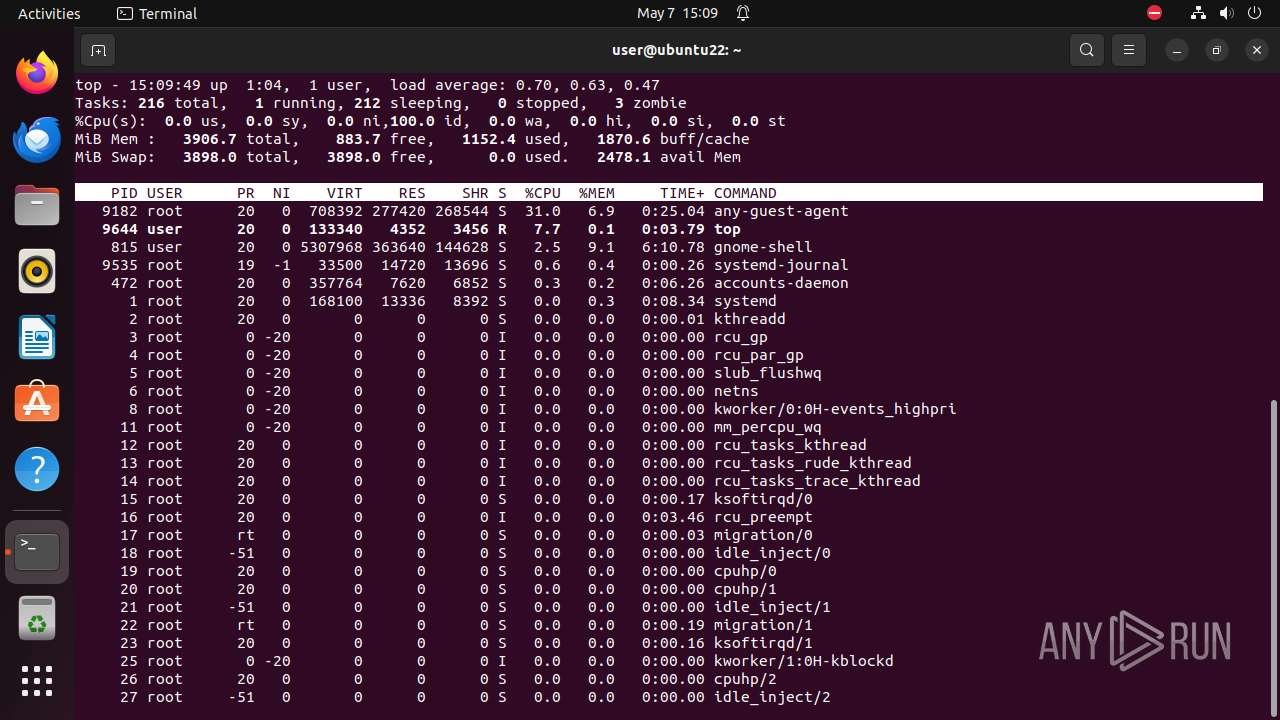Click the netns process name
Screen dimensions: 1280x720
(x=736, y=391)
